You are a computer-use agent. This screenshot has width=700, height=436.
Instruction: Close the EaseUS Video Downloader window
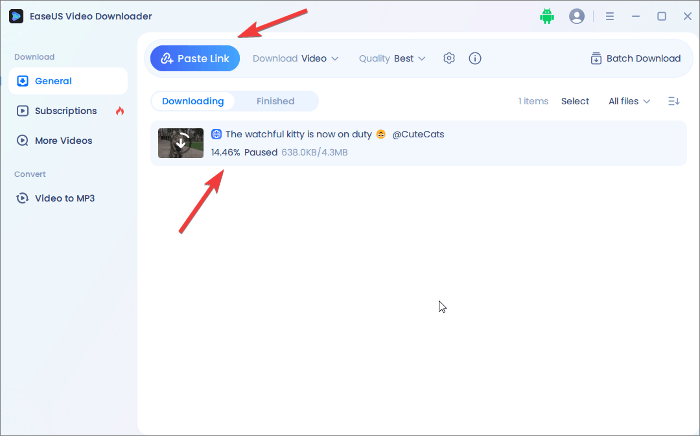[x=688, y=17]
